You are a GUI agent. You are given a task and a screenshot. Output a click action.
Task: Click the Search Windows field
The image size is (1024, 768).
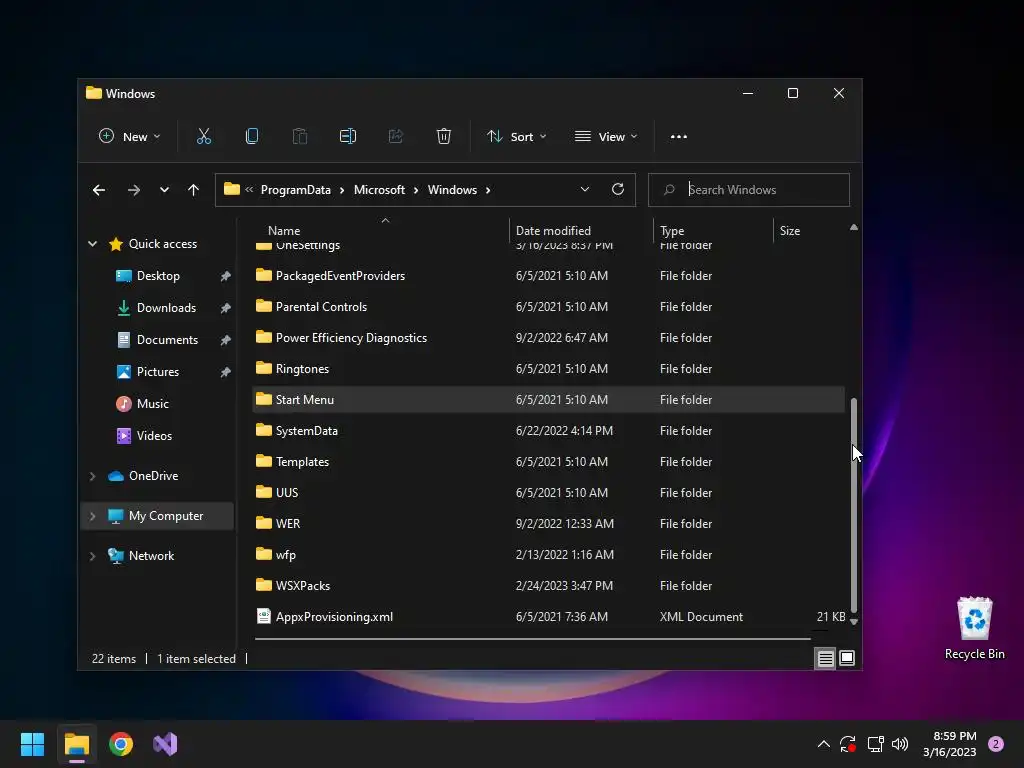748,190
